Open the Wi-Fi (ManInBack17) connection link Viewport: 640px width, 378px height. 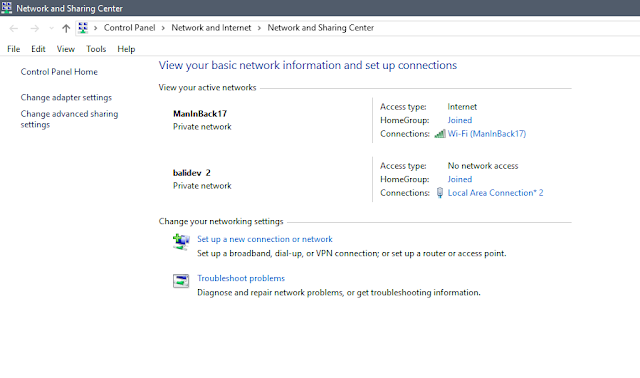click(487, 133)
